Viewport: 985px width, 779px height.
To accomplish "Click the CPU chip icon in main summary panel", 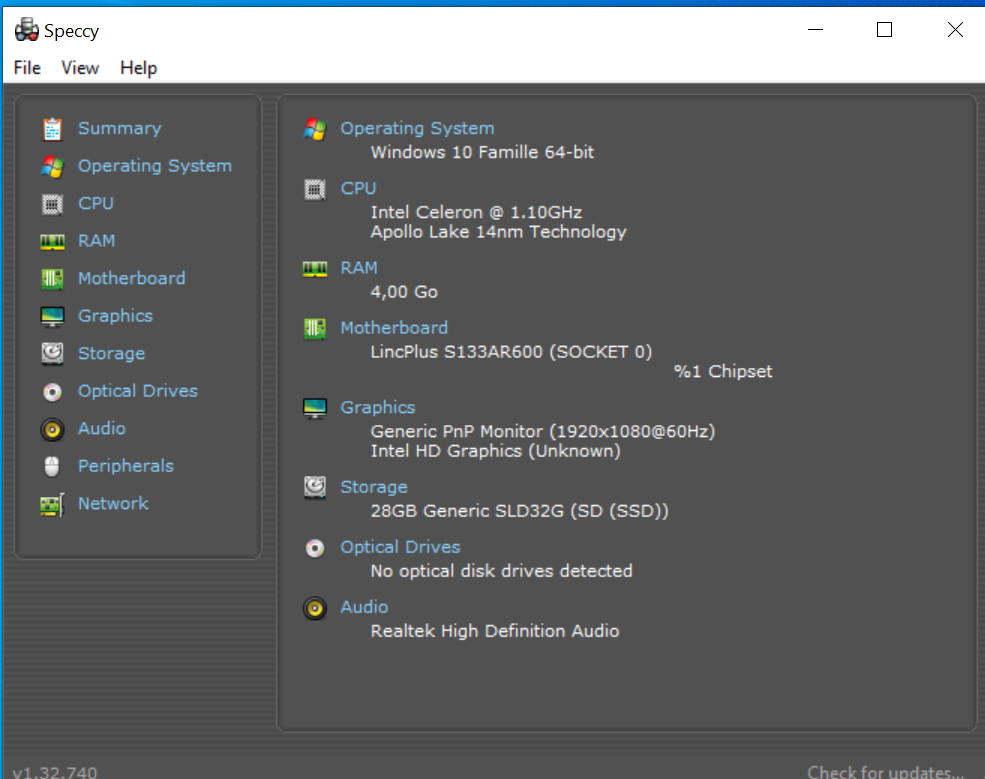I will tap(315, 189).
